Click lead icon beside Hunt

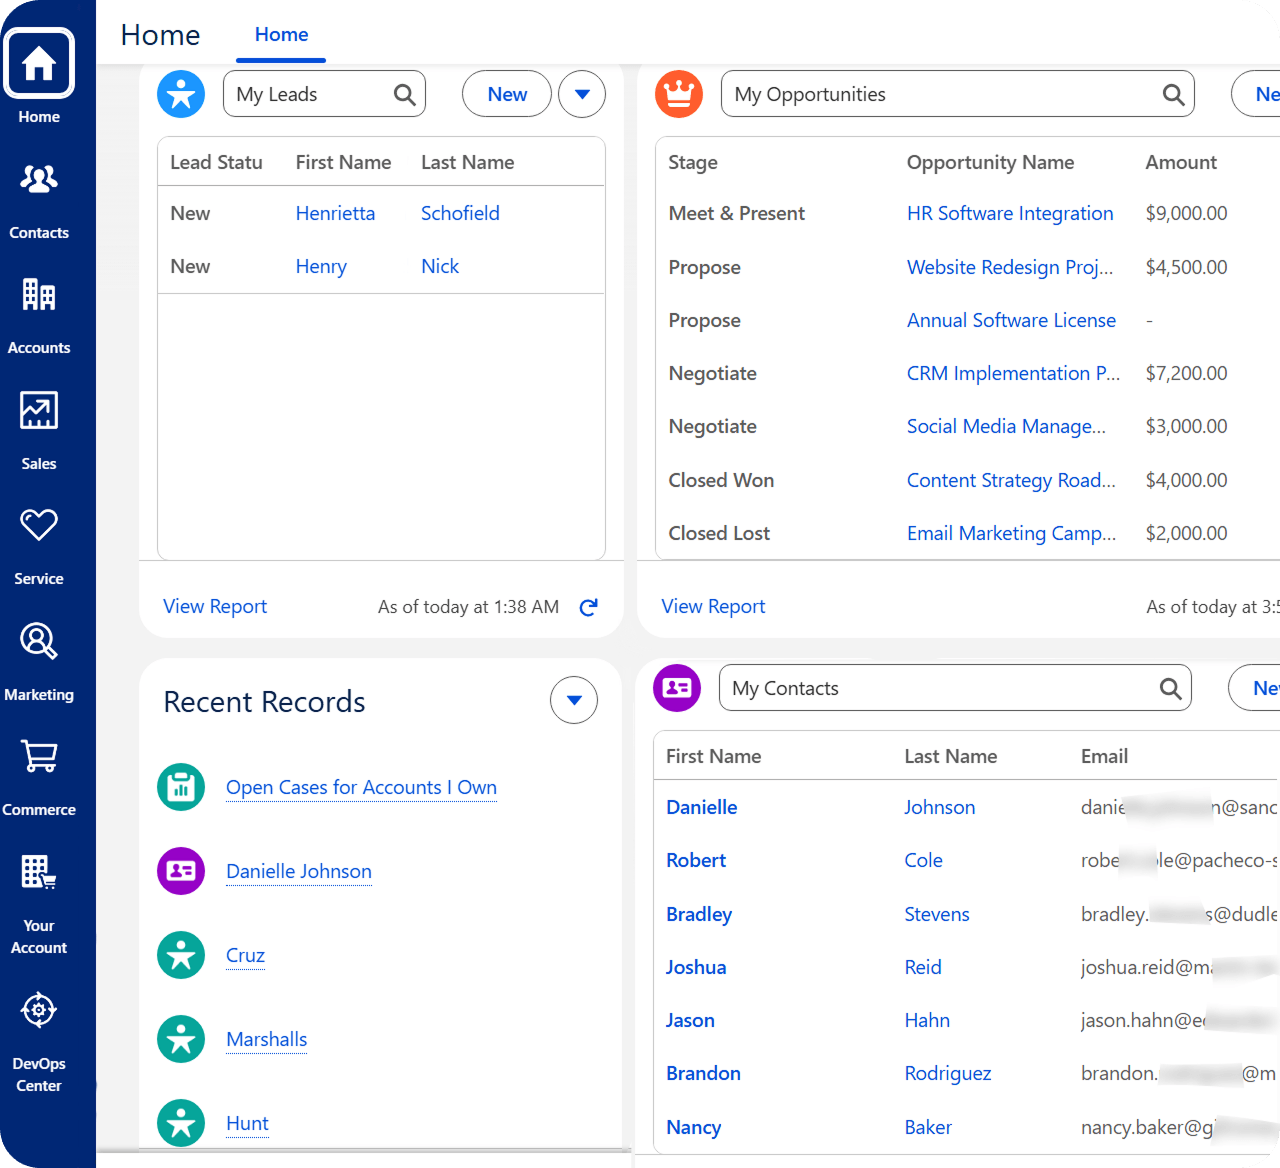(x=181, y=1123)
